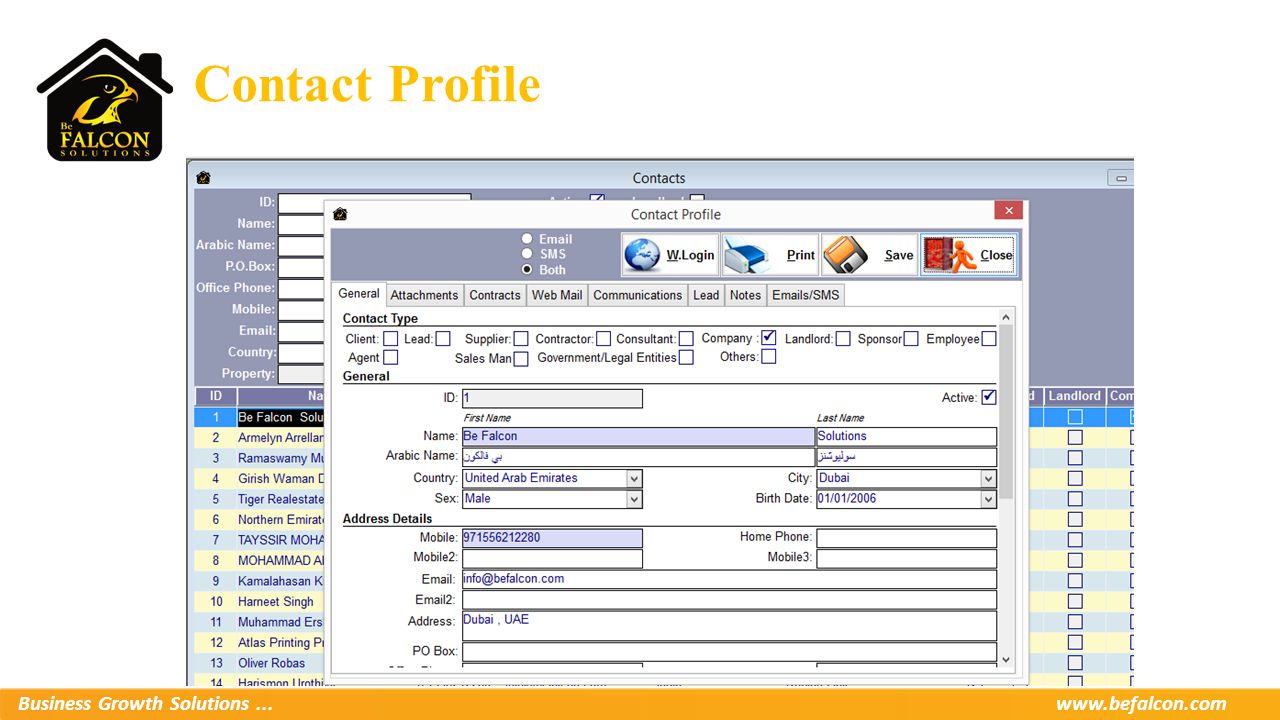Click the Mobile number field
The image size is (1280, 720).
click(552, 538)
